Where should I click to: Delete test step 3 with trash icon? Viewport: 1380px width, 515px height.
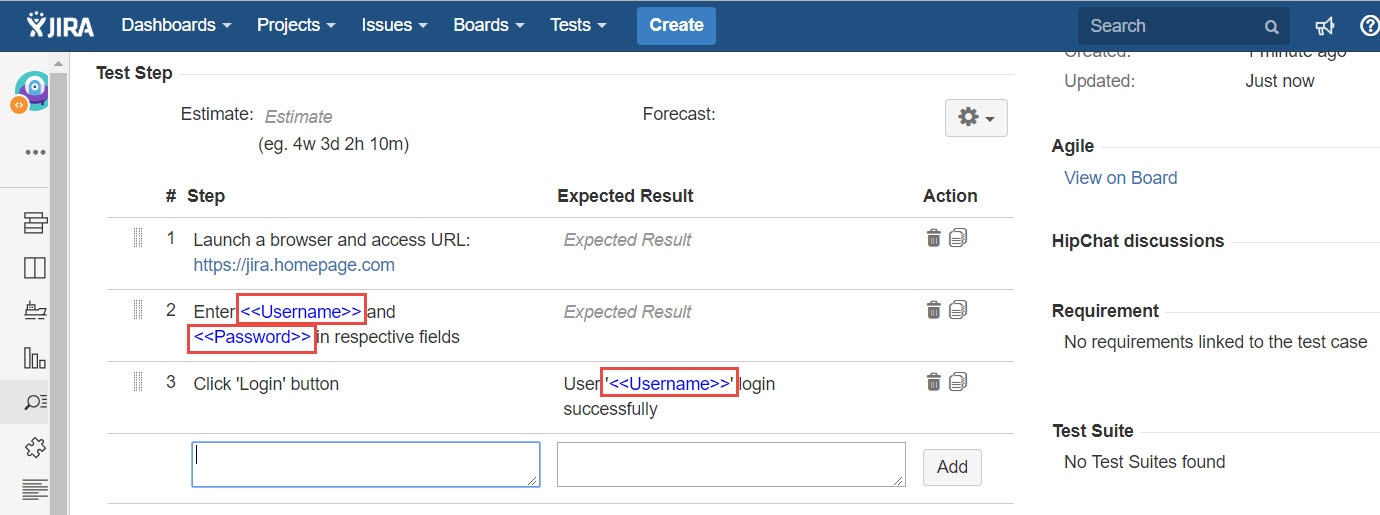click(x=933, y=381)
